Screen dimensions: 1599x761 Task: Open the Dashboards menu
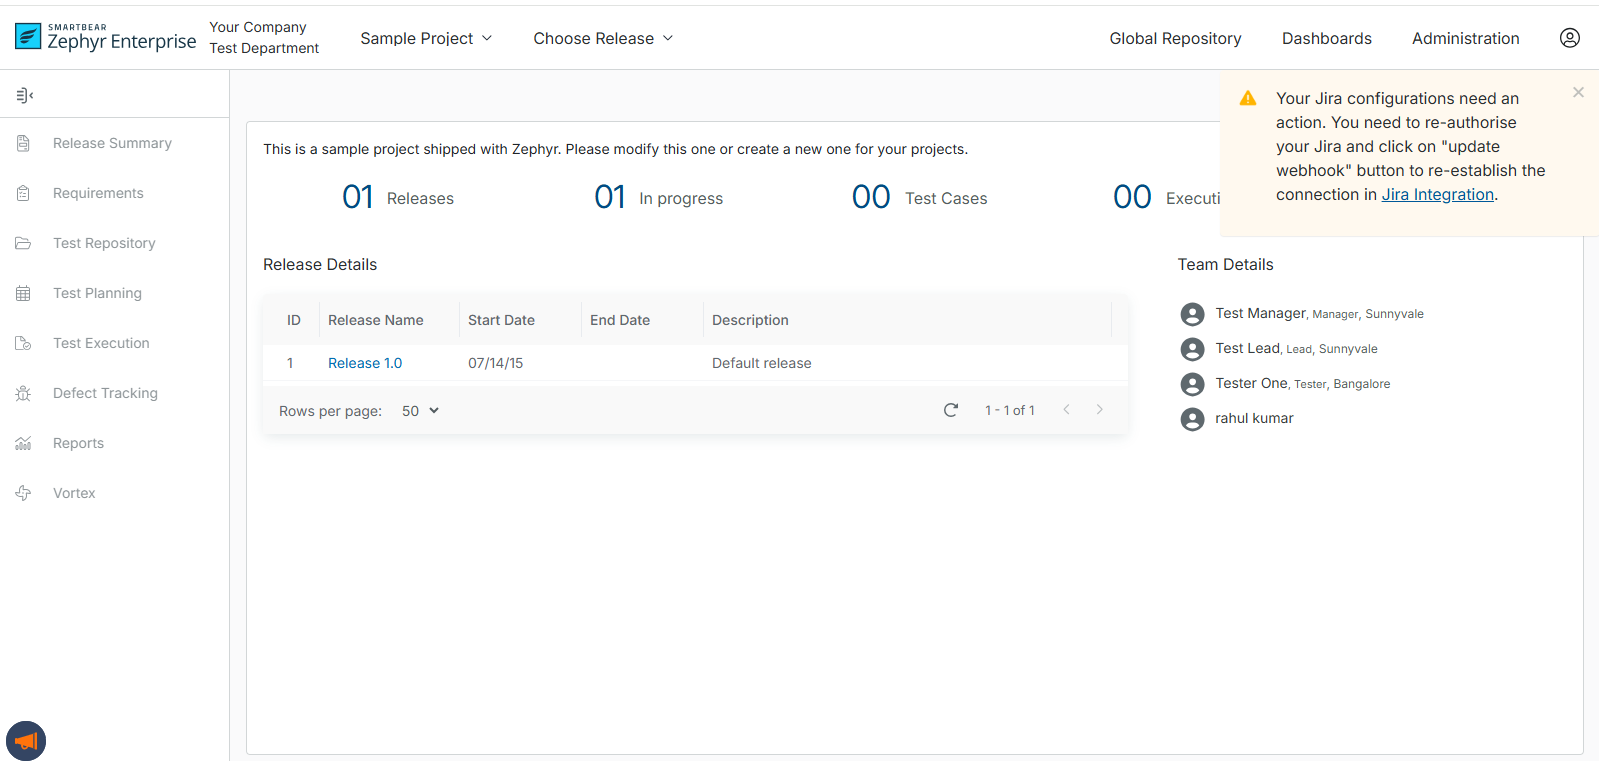(1326, 38)
